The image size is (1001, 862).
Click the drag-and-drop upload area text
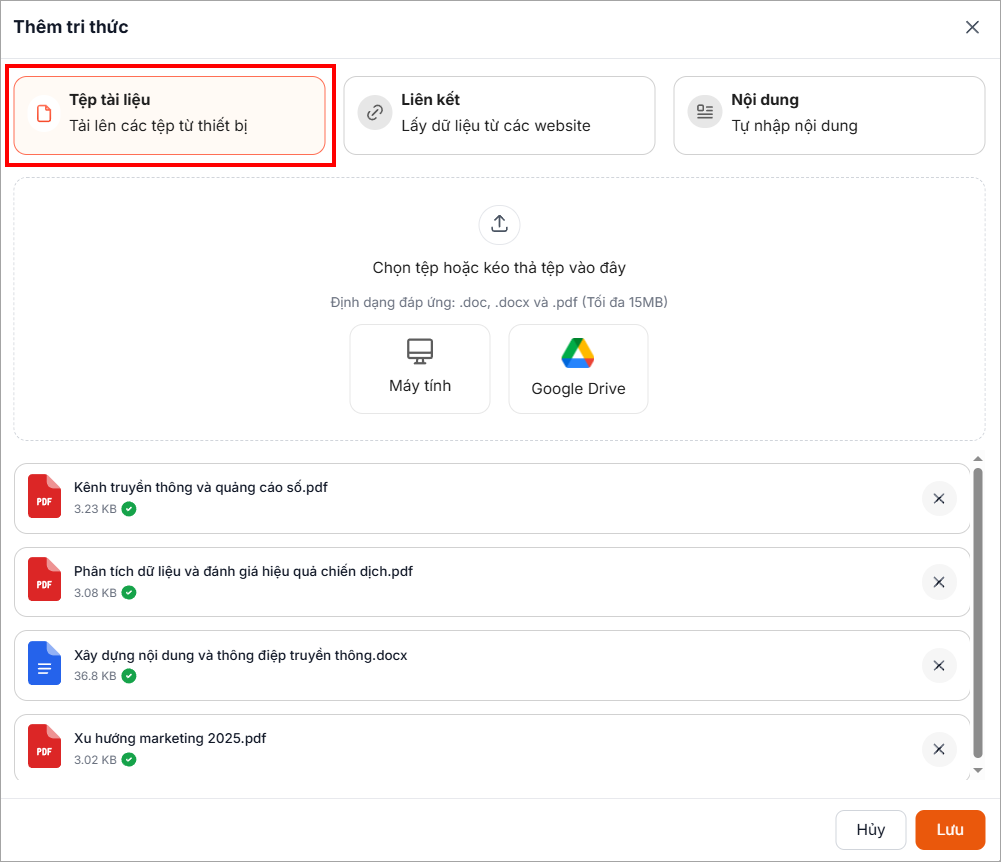(x=499, y=268)
